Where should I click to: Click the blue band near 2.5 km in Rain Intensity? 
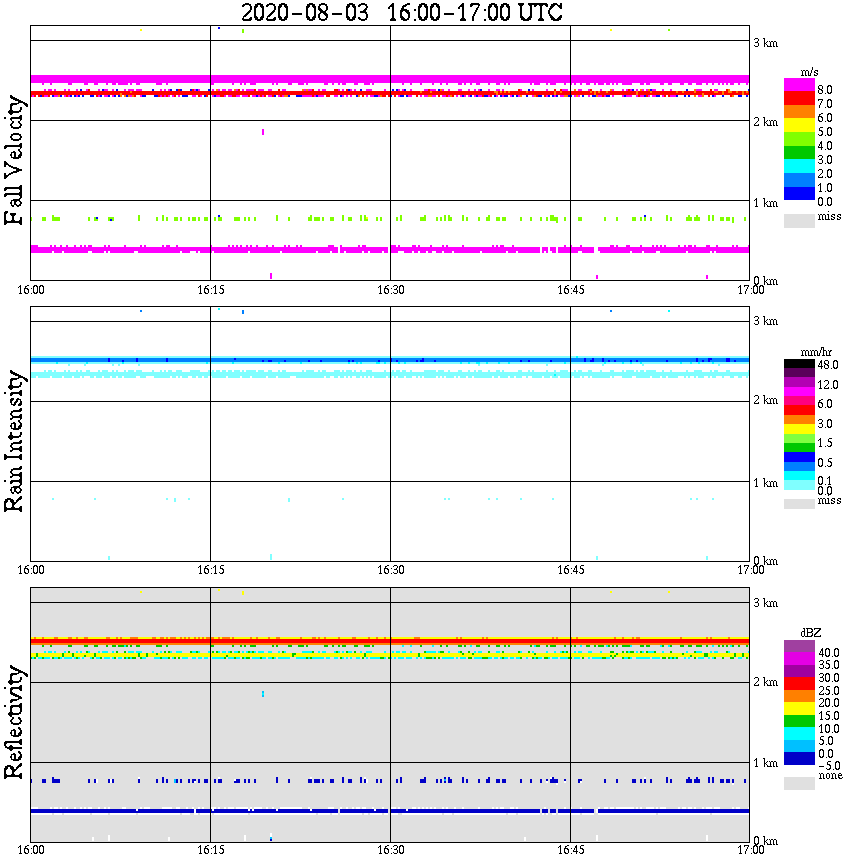pyautogui.click(x=390, y=360)
